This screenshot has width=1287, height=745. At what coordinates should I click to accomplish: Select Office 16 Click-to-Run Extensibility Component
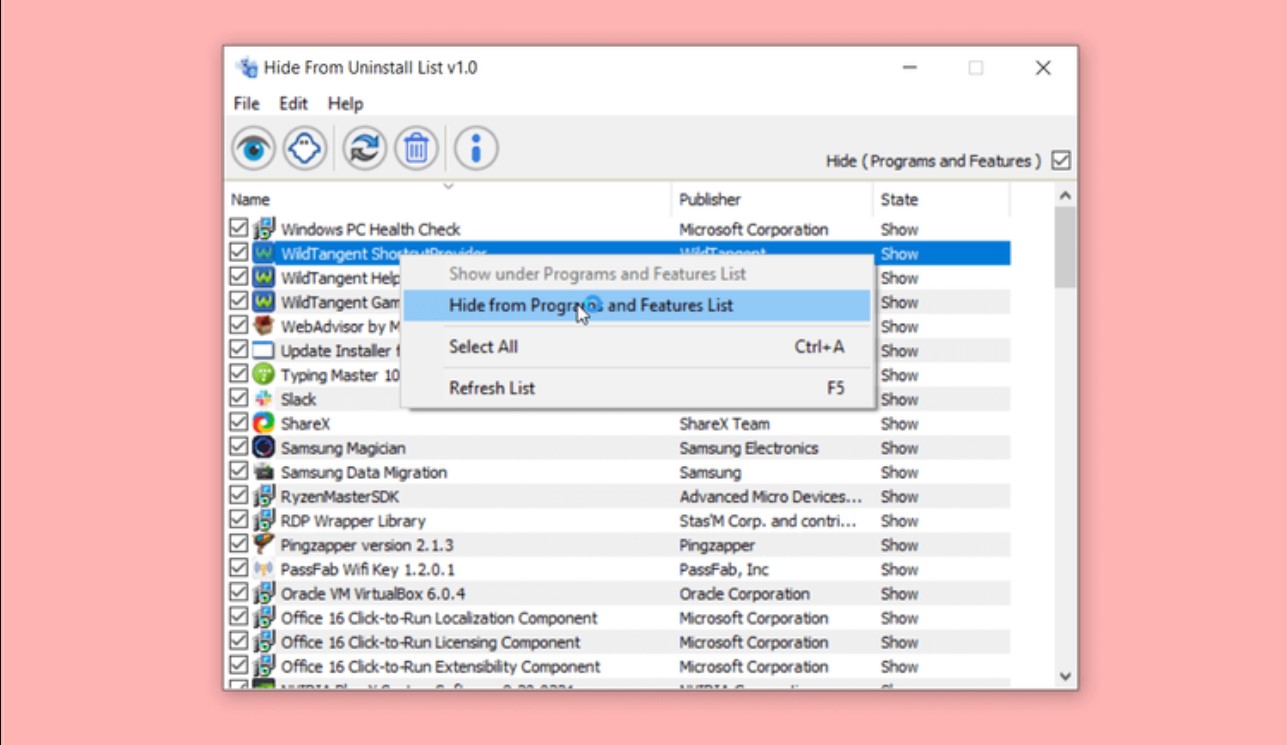click(x=618, y=666)
